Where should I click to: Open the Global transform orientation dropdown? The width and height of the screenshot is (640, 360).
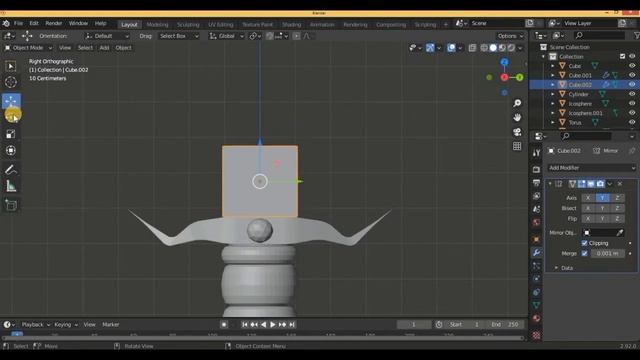[226, 36]
